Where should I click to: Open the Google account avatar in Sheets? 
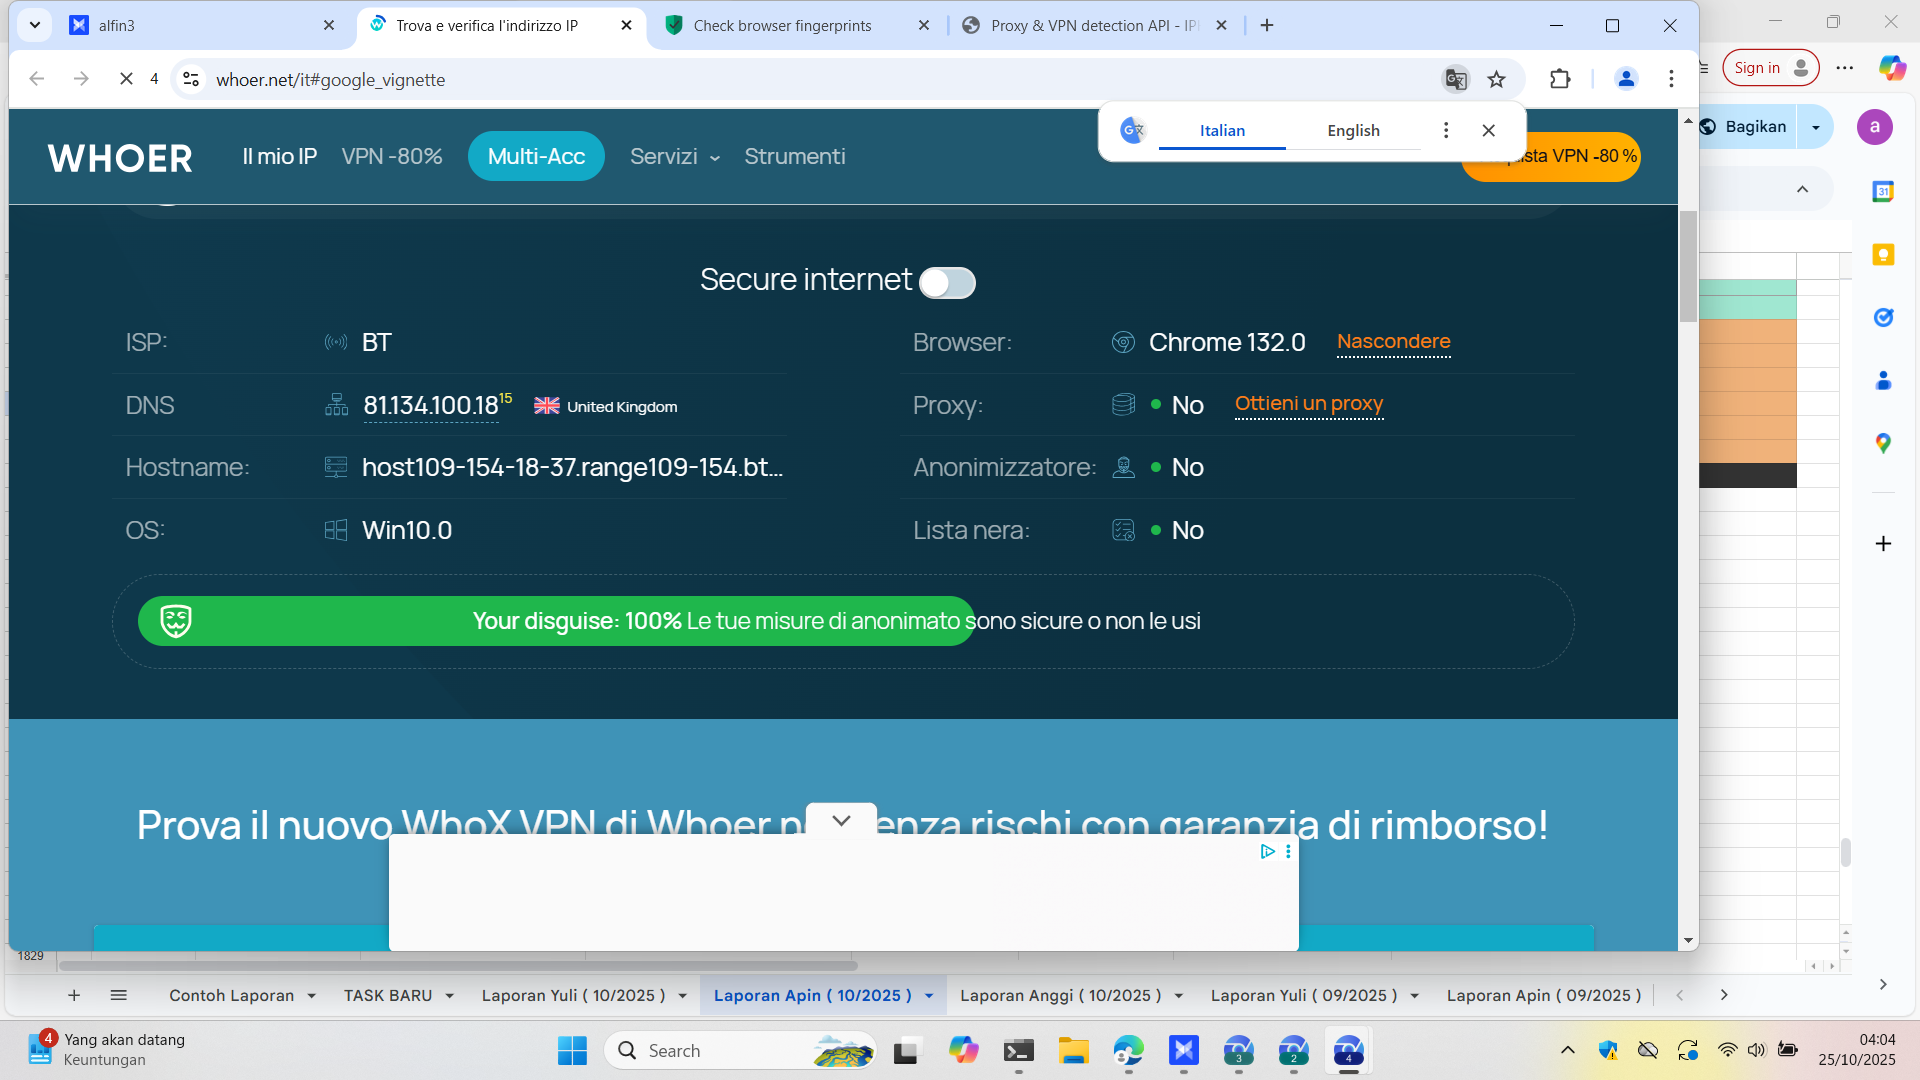point(1875,127)
